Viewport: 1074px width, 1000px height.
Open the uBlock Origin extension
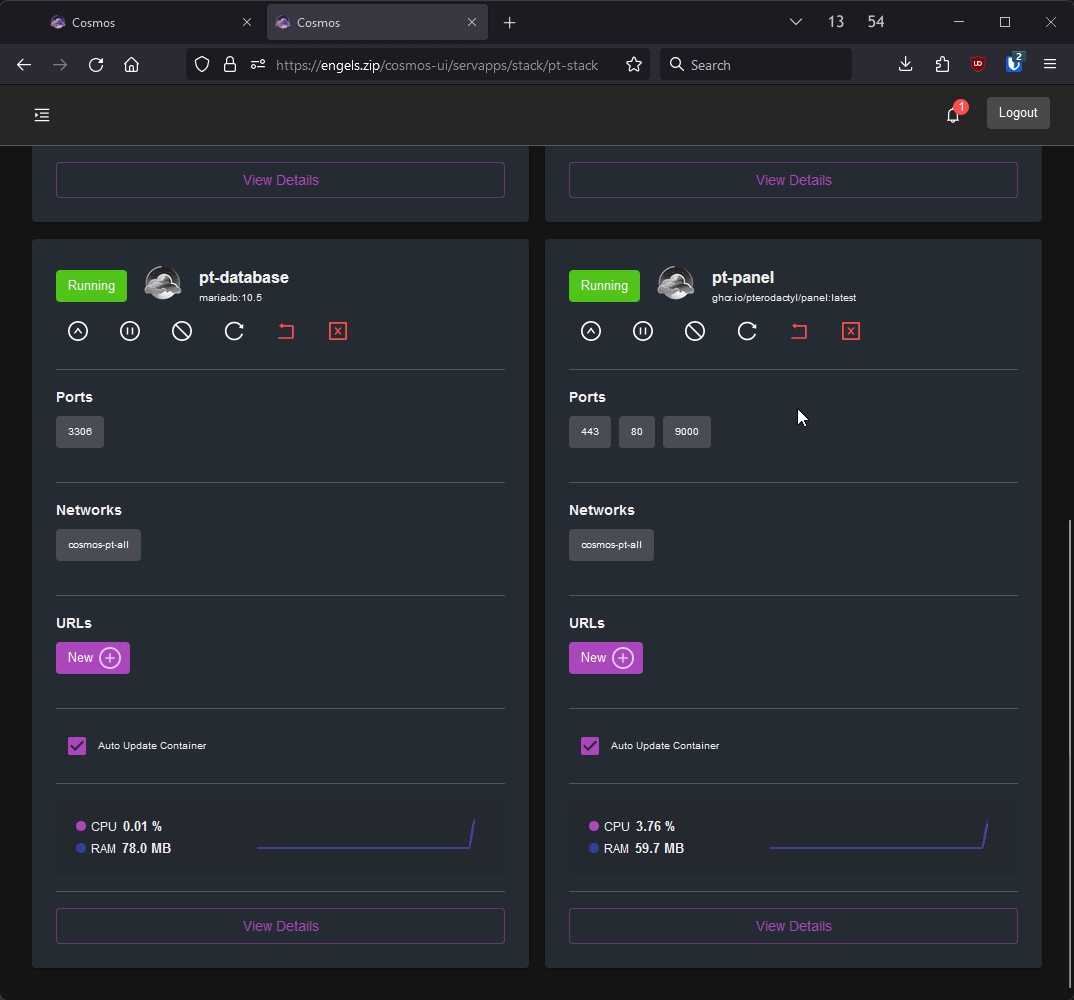pos(978,64)
